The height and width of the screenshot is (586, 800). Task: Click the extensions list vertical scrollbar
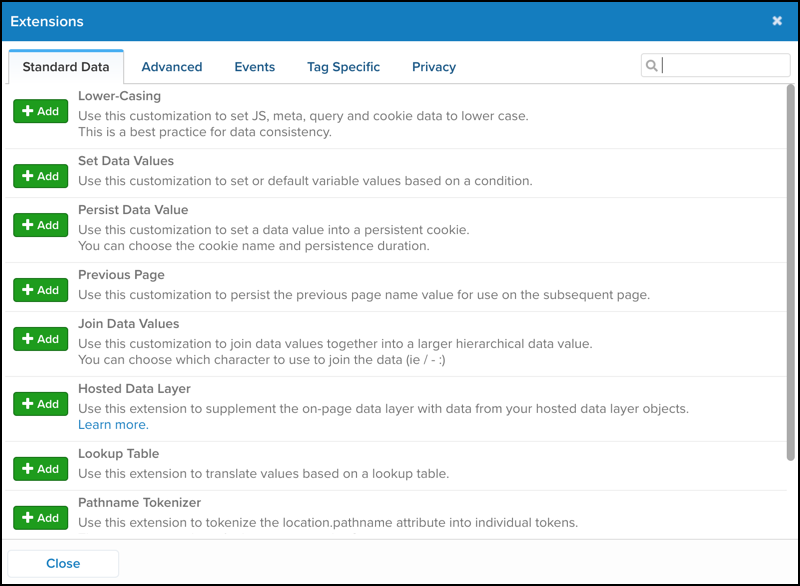click(791, 270)
